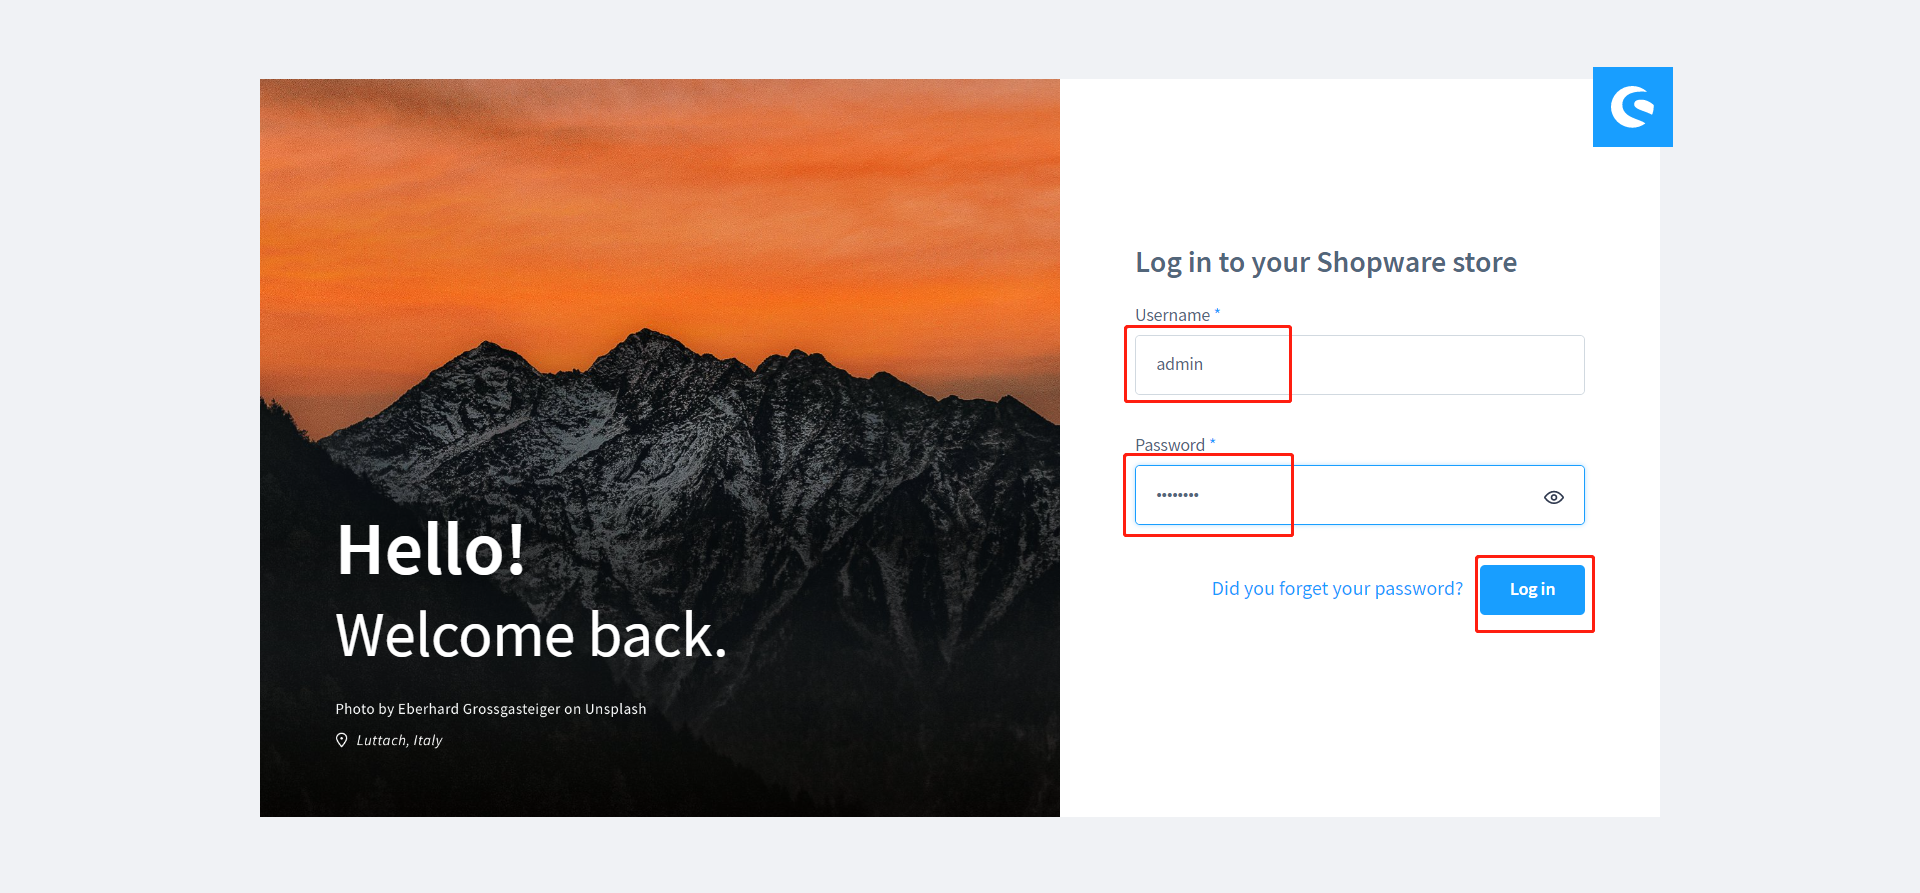Select the 'Log in to your Shopware store' heading
This screenshot has width=1920, height=893.
click(x=1326, y=262)
